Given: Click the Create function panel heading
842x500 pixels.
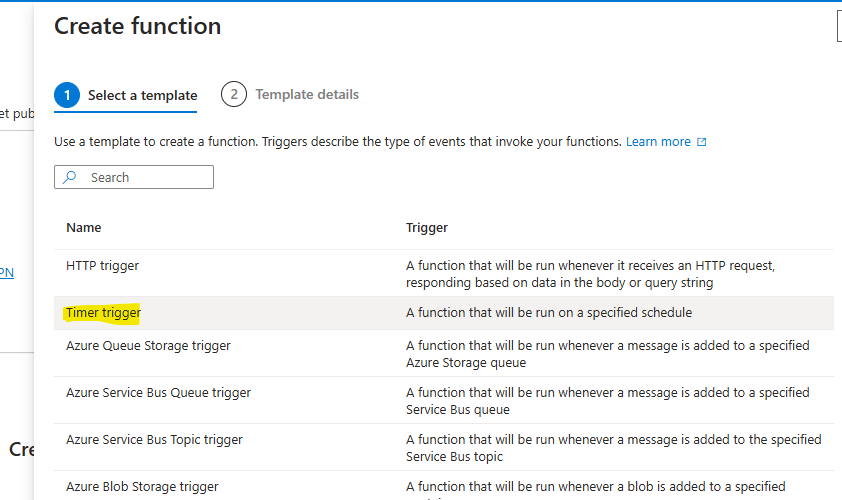Looking at the screenshot, I should click(138, 27).
